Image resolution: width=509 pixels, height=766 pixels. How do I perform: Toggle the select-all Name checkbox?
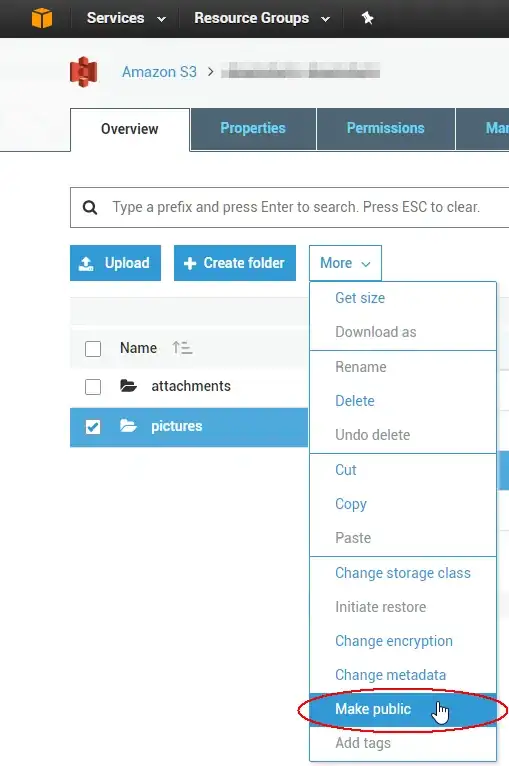click(93, 349)
